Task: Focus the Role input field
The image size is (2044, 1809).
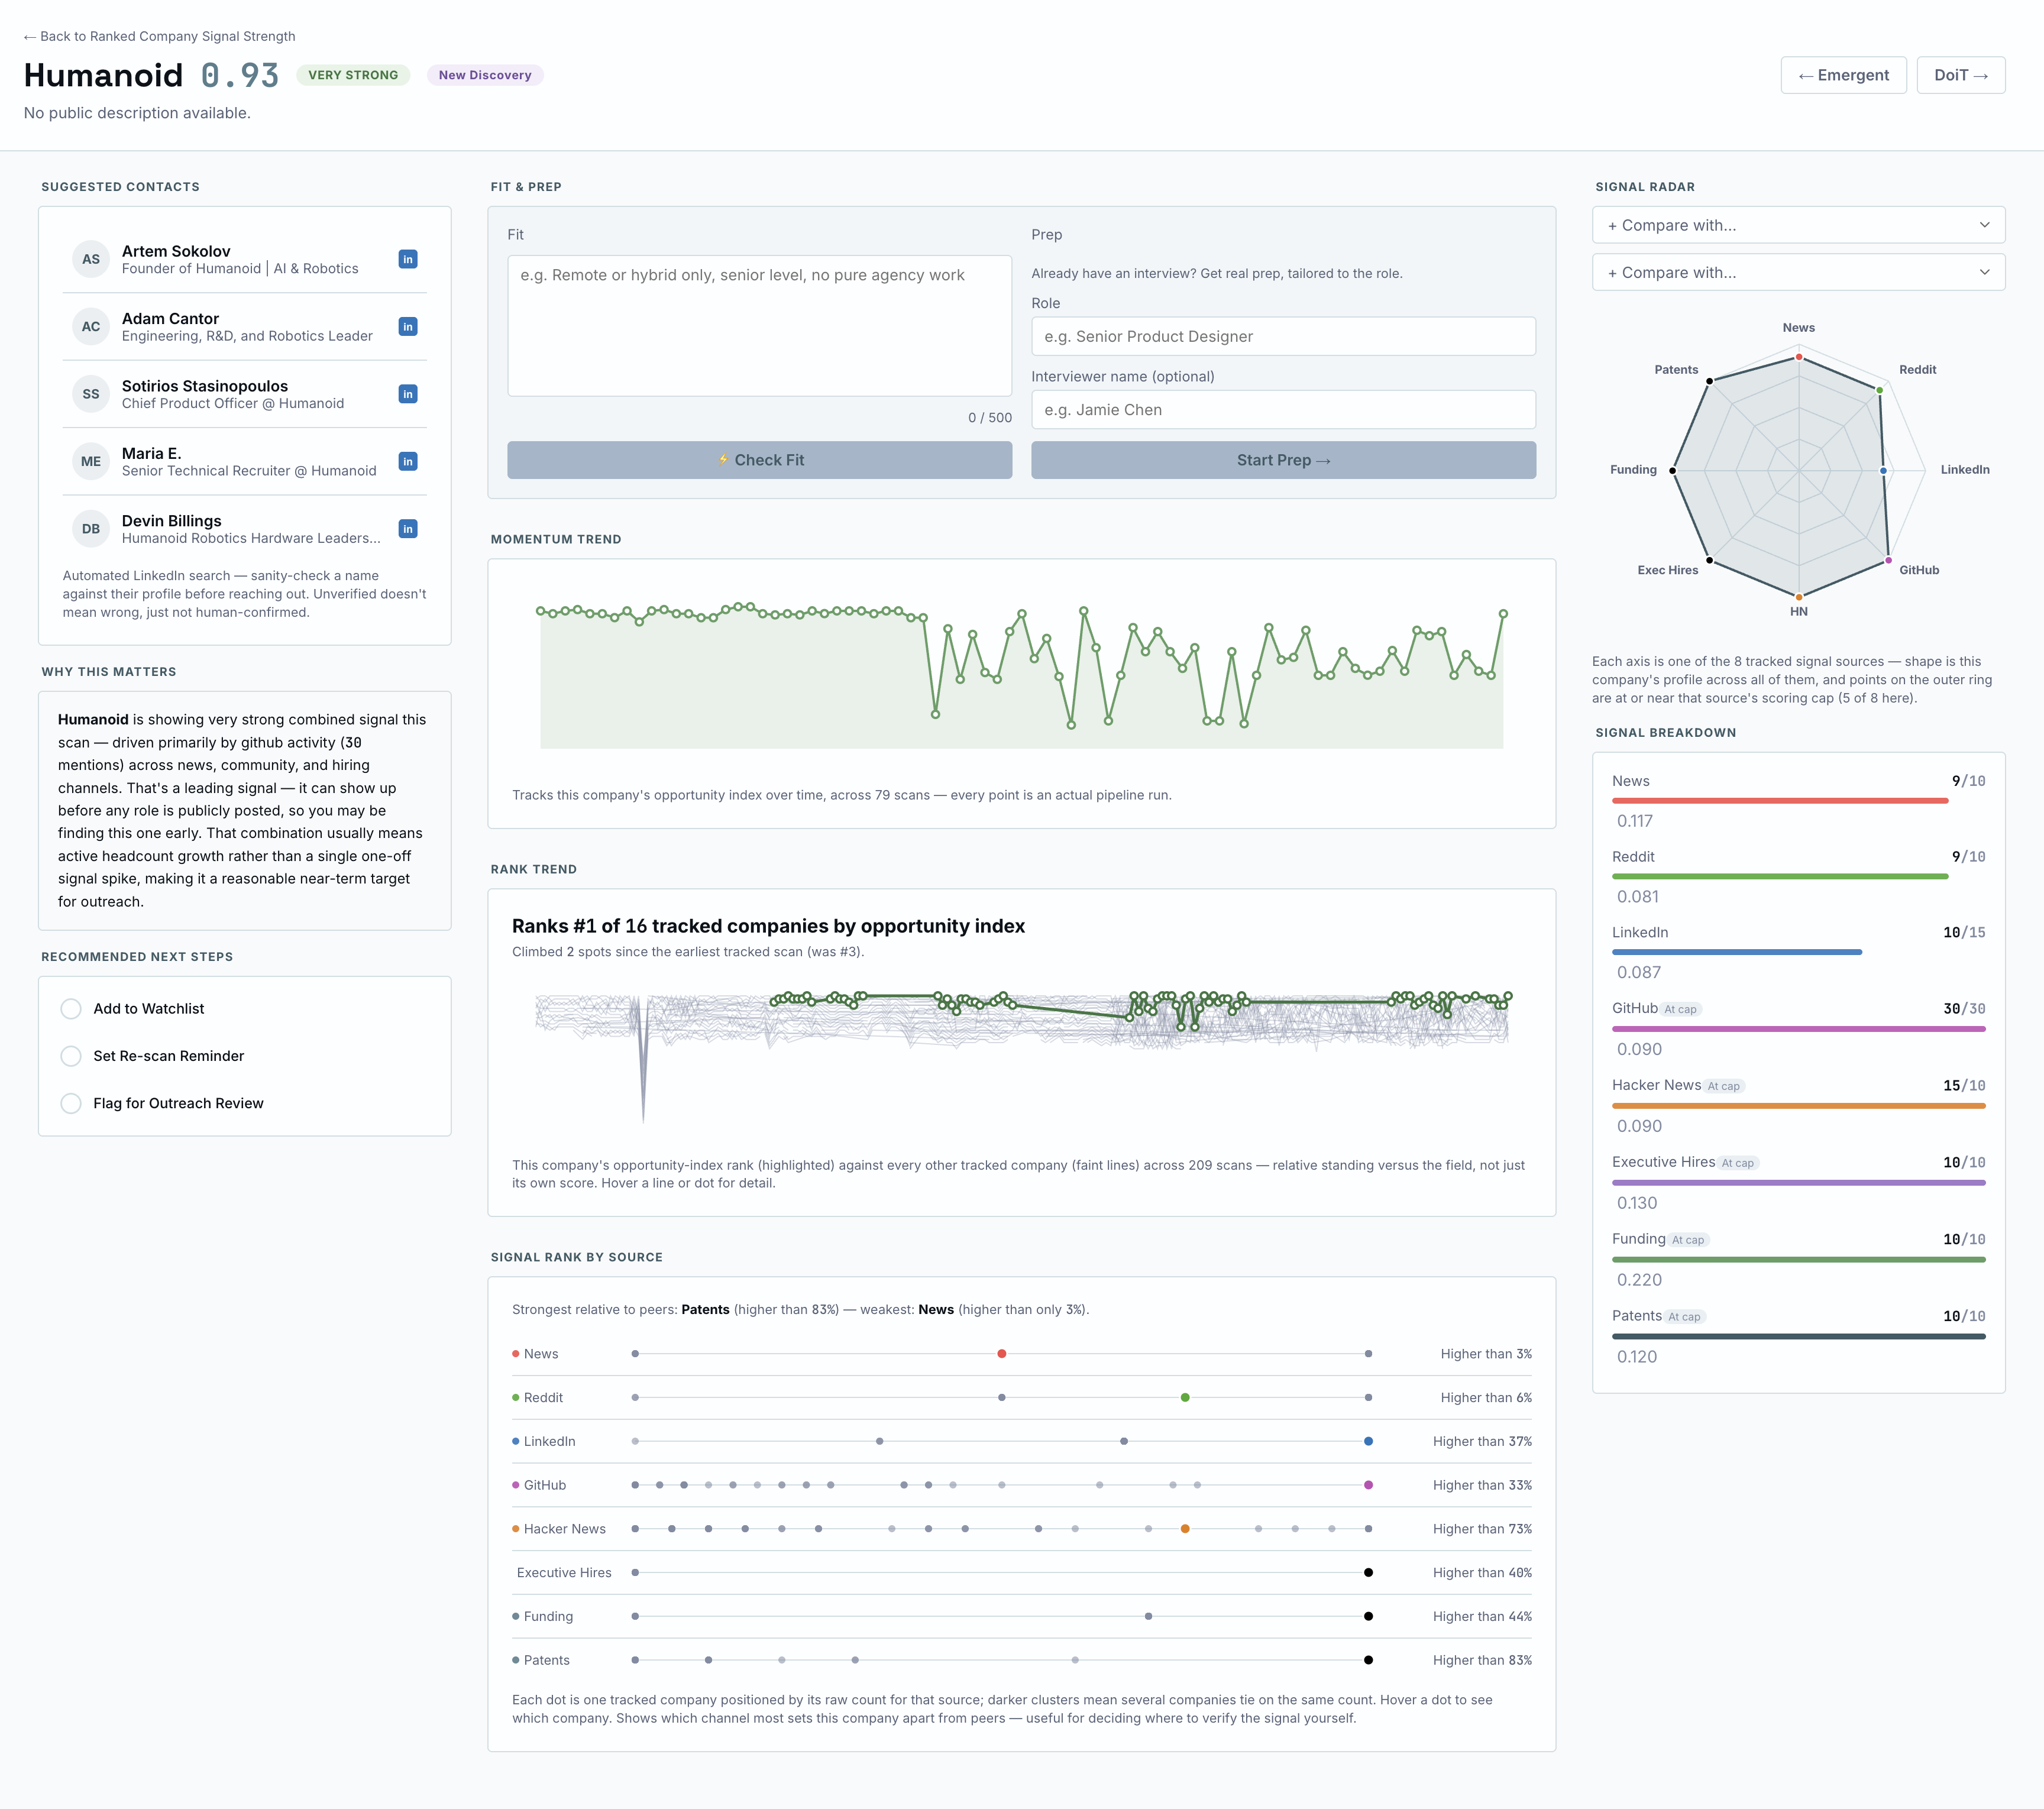Action: (x=1283, y=336)
